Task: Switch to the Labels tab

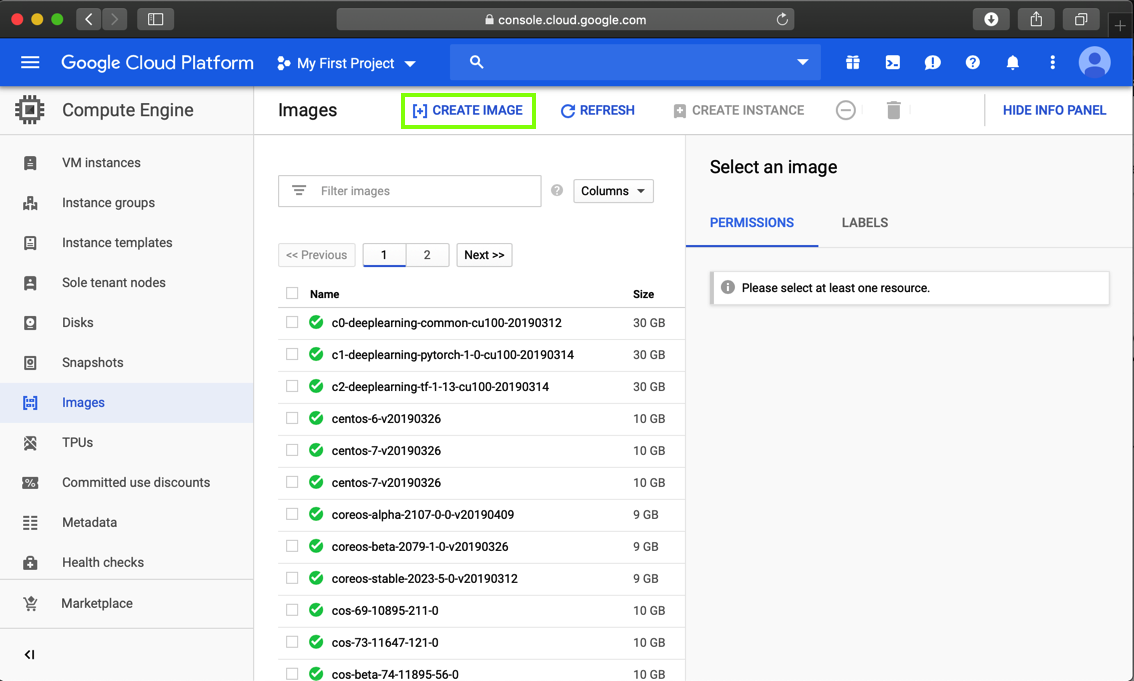Action: click(x=864, y=223)
